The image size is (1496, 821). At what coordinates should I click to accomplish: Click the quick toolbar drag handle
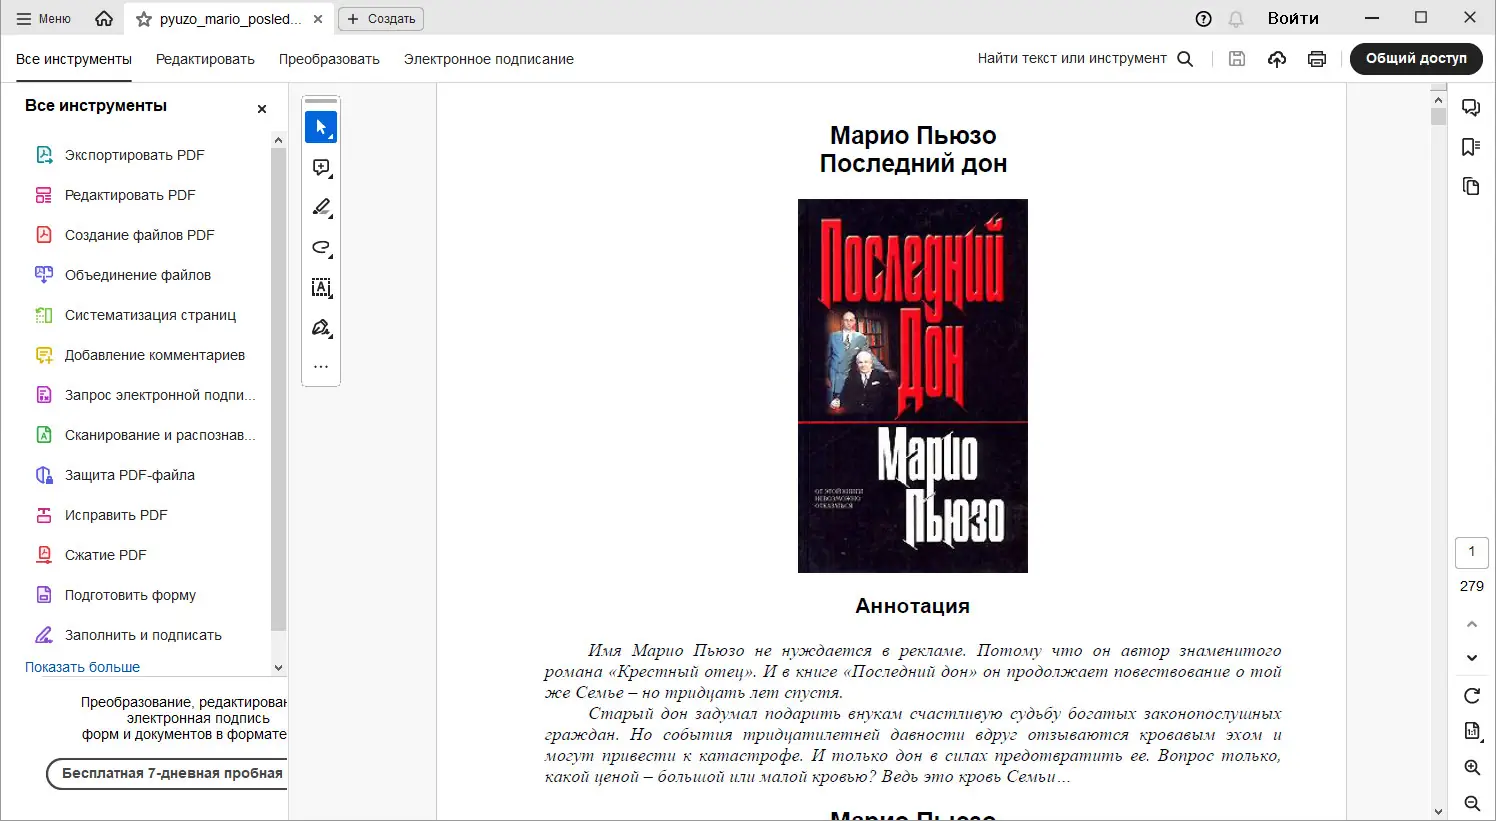tap(321, 101)
